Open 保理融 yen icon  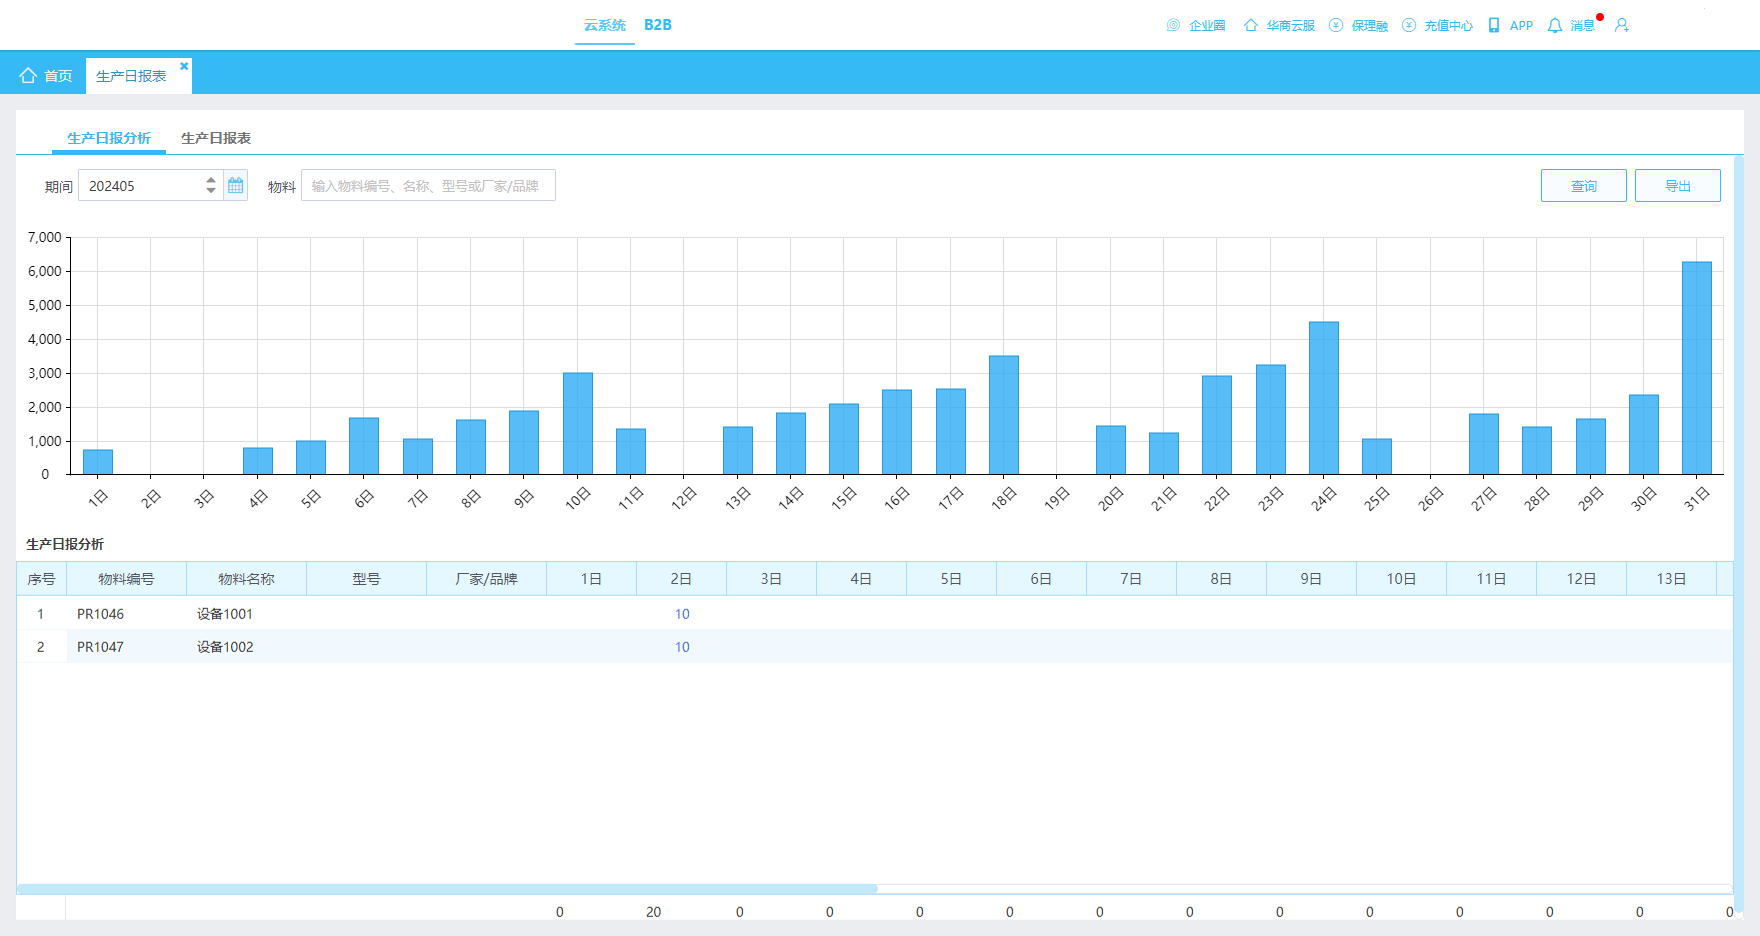1335,25
